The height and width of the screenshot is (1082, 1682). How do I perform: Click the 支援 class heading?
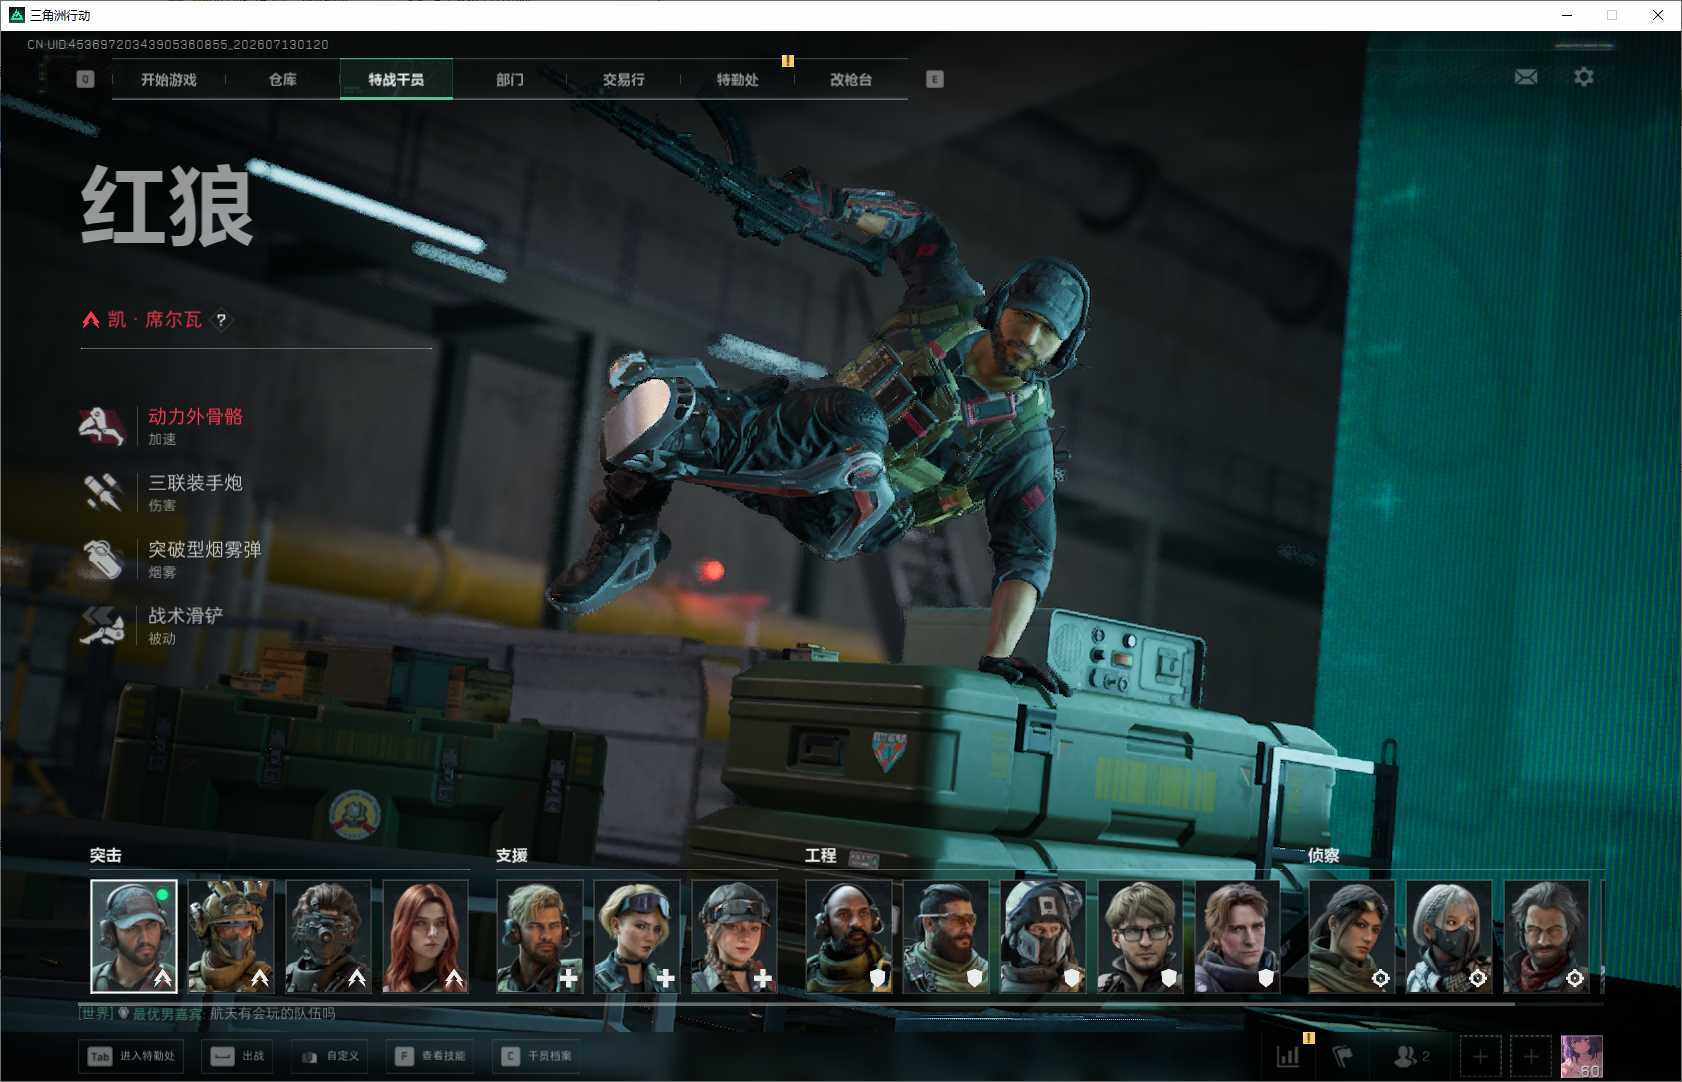point(512,856)
